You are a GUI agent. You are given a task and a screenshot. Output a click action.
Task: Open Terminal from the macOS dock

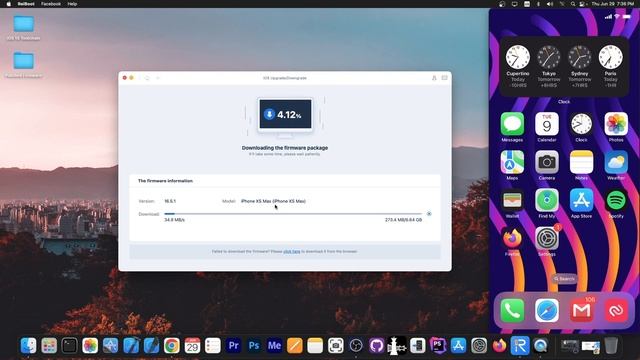(x=69, y=346)
